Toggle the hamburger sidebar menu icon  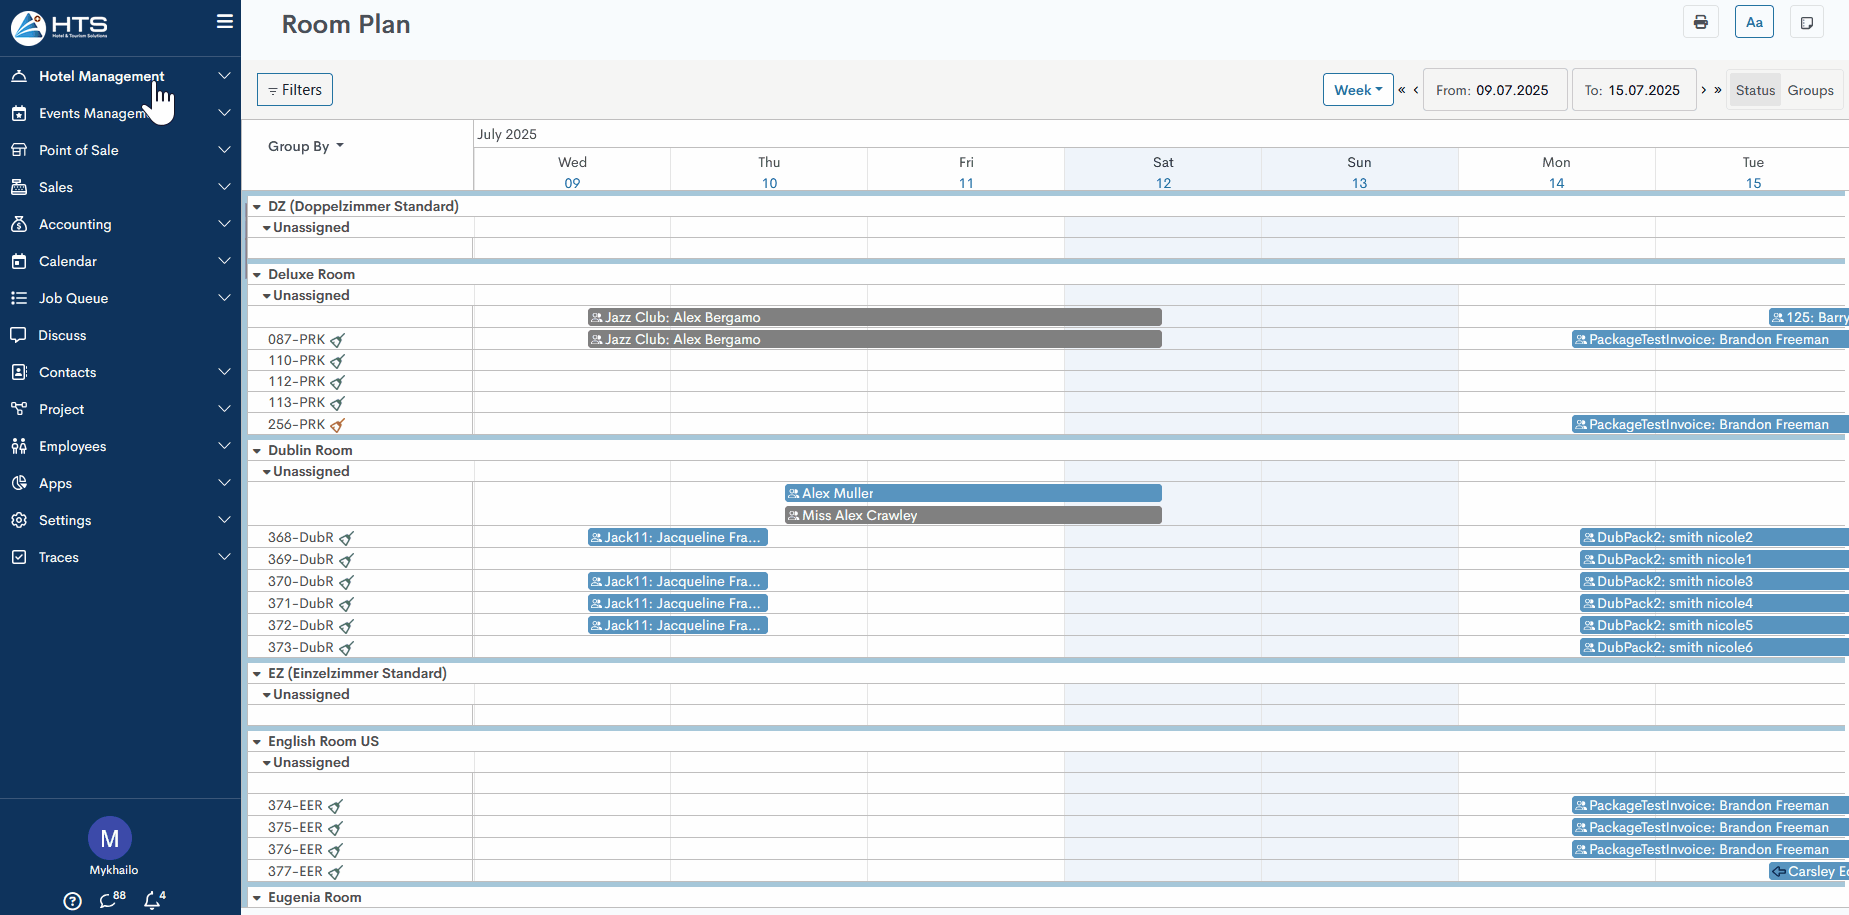tap(225, 21)
